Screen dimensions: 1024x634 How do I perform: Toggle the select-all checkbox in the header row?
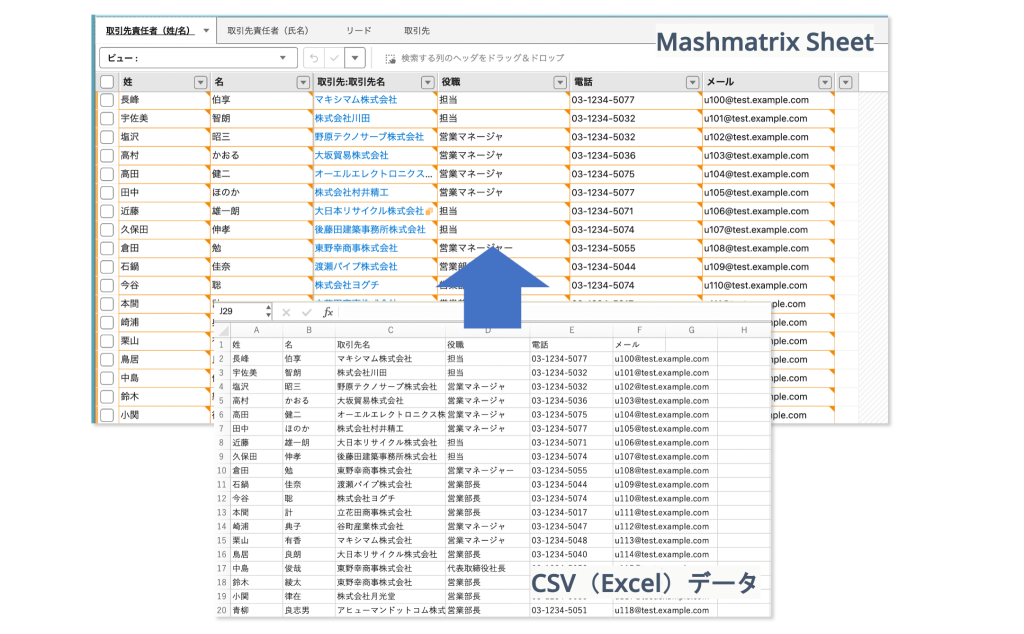tap(107, 82)
